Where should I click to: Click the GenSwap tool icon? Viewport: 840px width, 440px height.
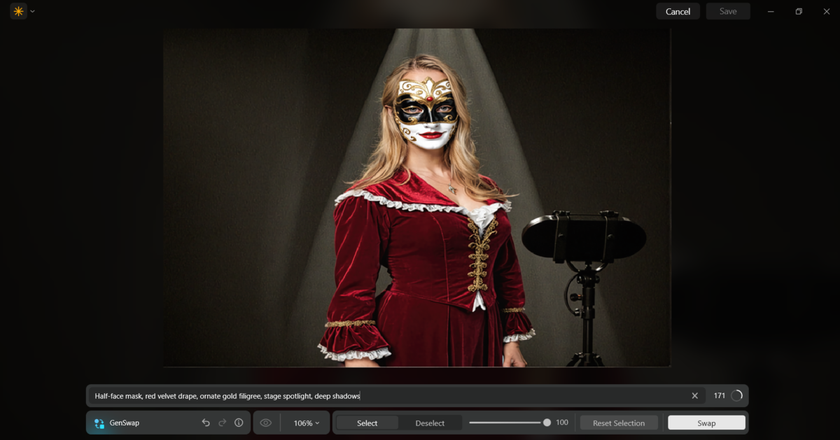pyautogui.click(x=99, y=423)
